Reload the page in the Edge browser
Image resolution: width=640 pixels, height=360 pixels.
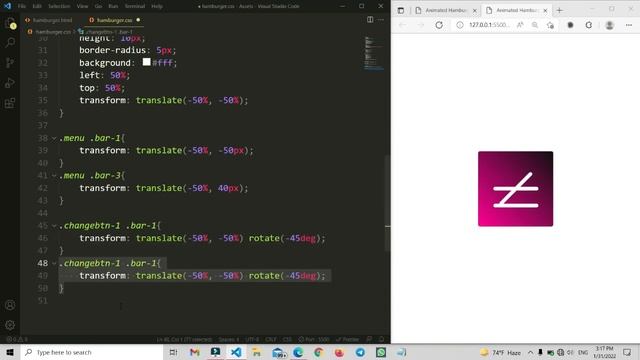pos(439,25)
